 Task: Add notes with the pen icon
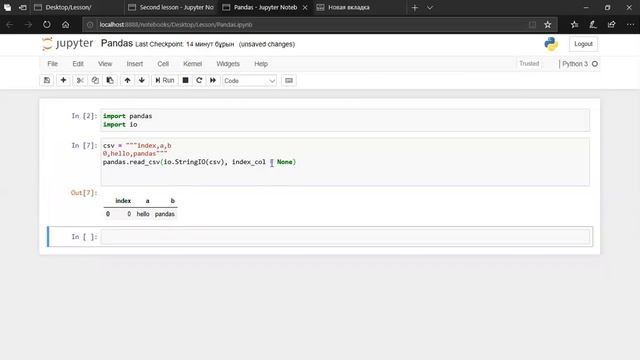[593, 25]
